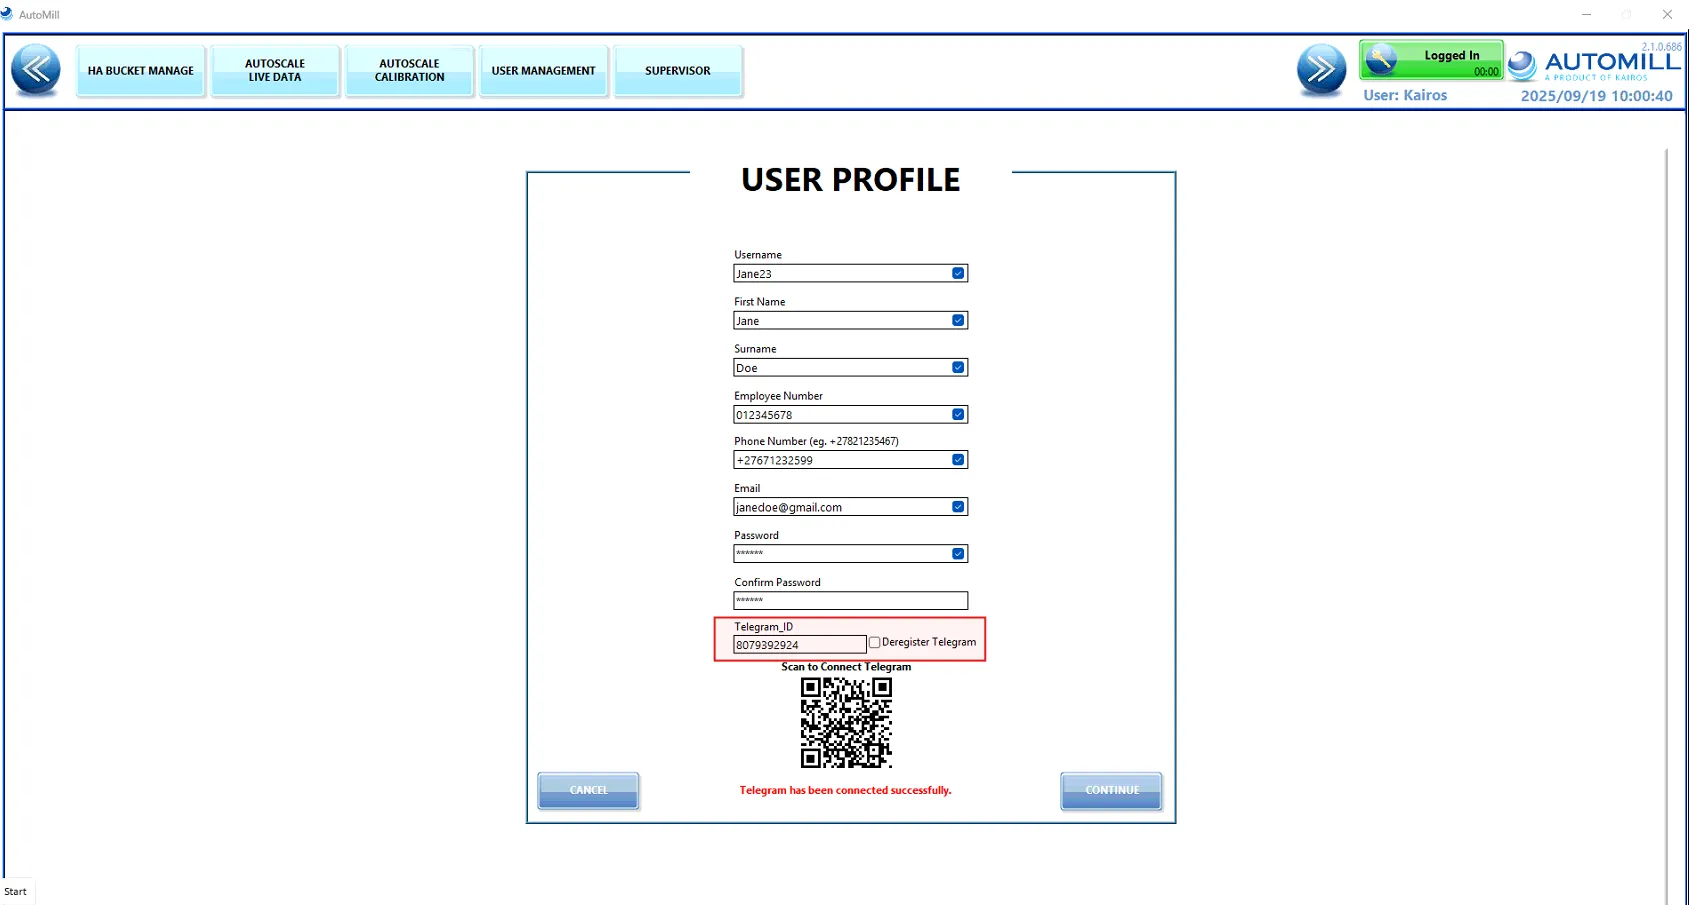The image size is (1689, 905).
Task: Minimize the AutoMill window
Action: (x=1586, y=14)
